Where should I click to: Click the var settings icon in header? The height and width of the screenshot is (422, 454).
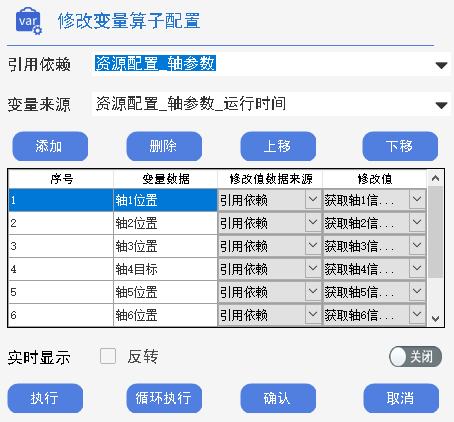[x=29, y=21]
